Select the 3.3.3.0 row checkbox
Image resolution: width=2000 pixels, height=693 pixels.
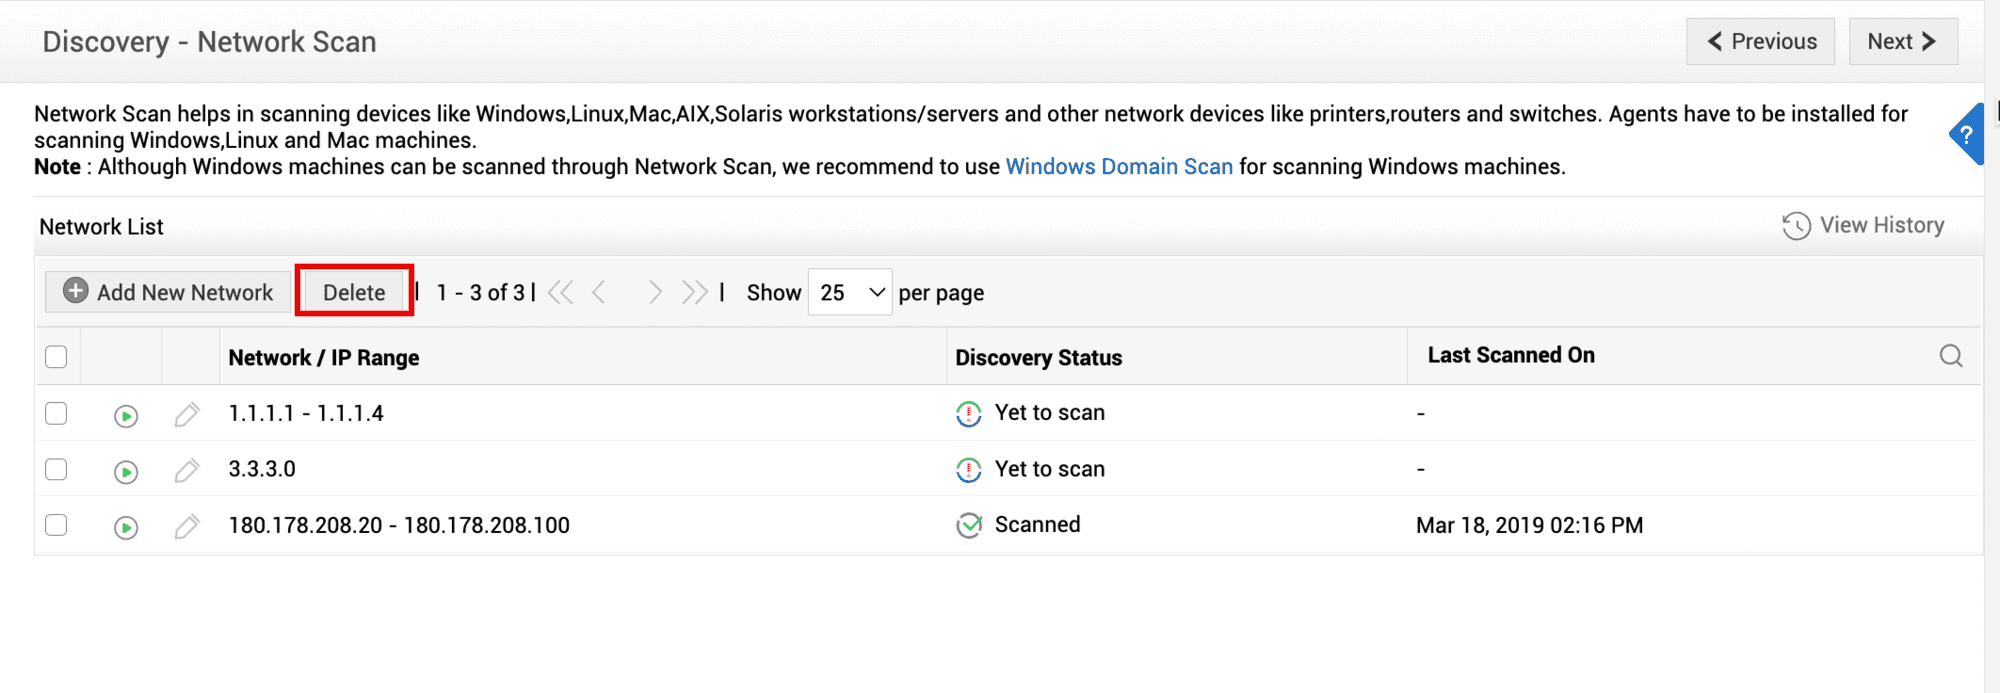(x=56, y=470)
